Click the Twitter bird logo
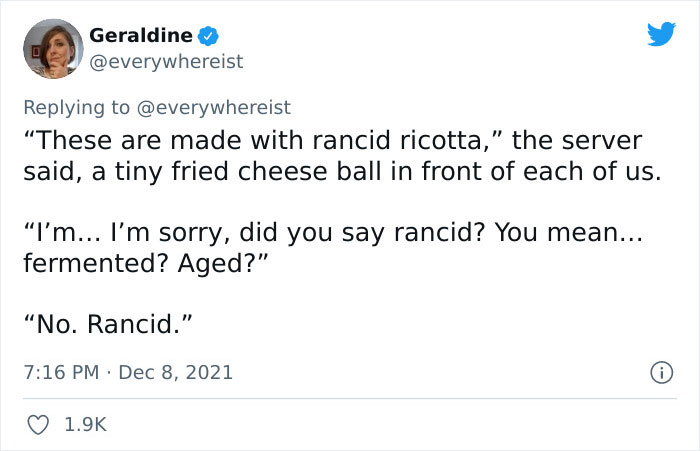The width and height of the screenshot is (700, 451). (x=661, y=35)
